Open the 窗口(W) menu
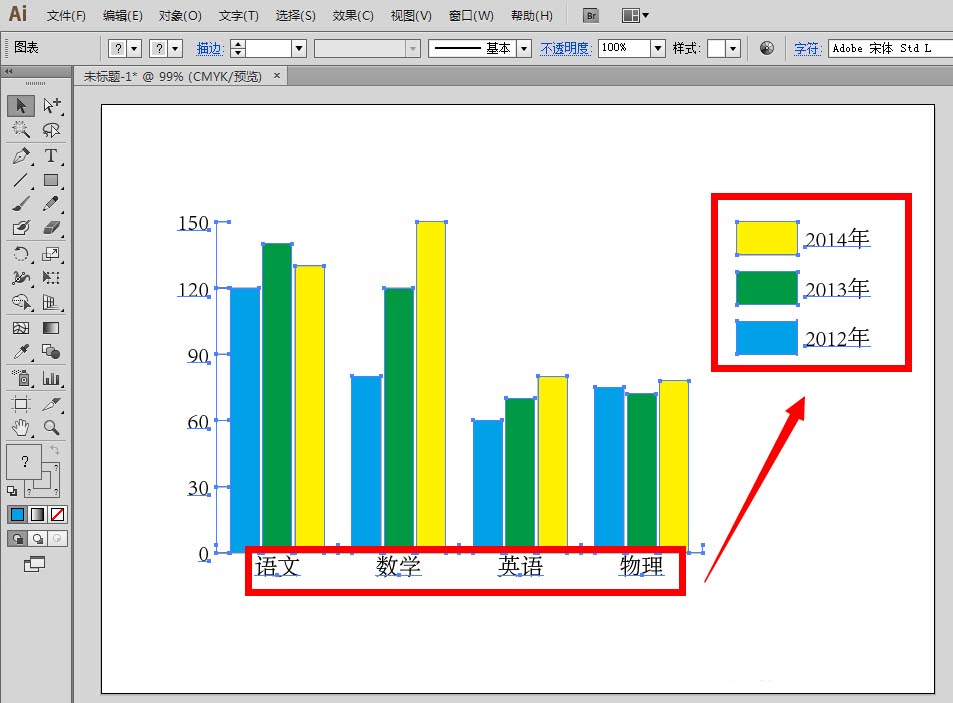This screenshot has height=703, width=953. tap(471, 15)
